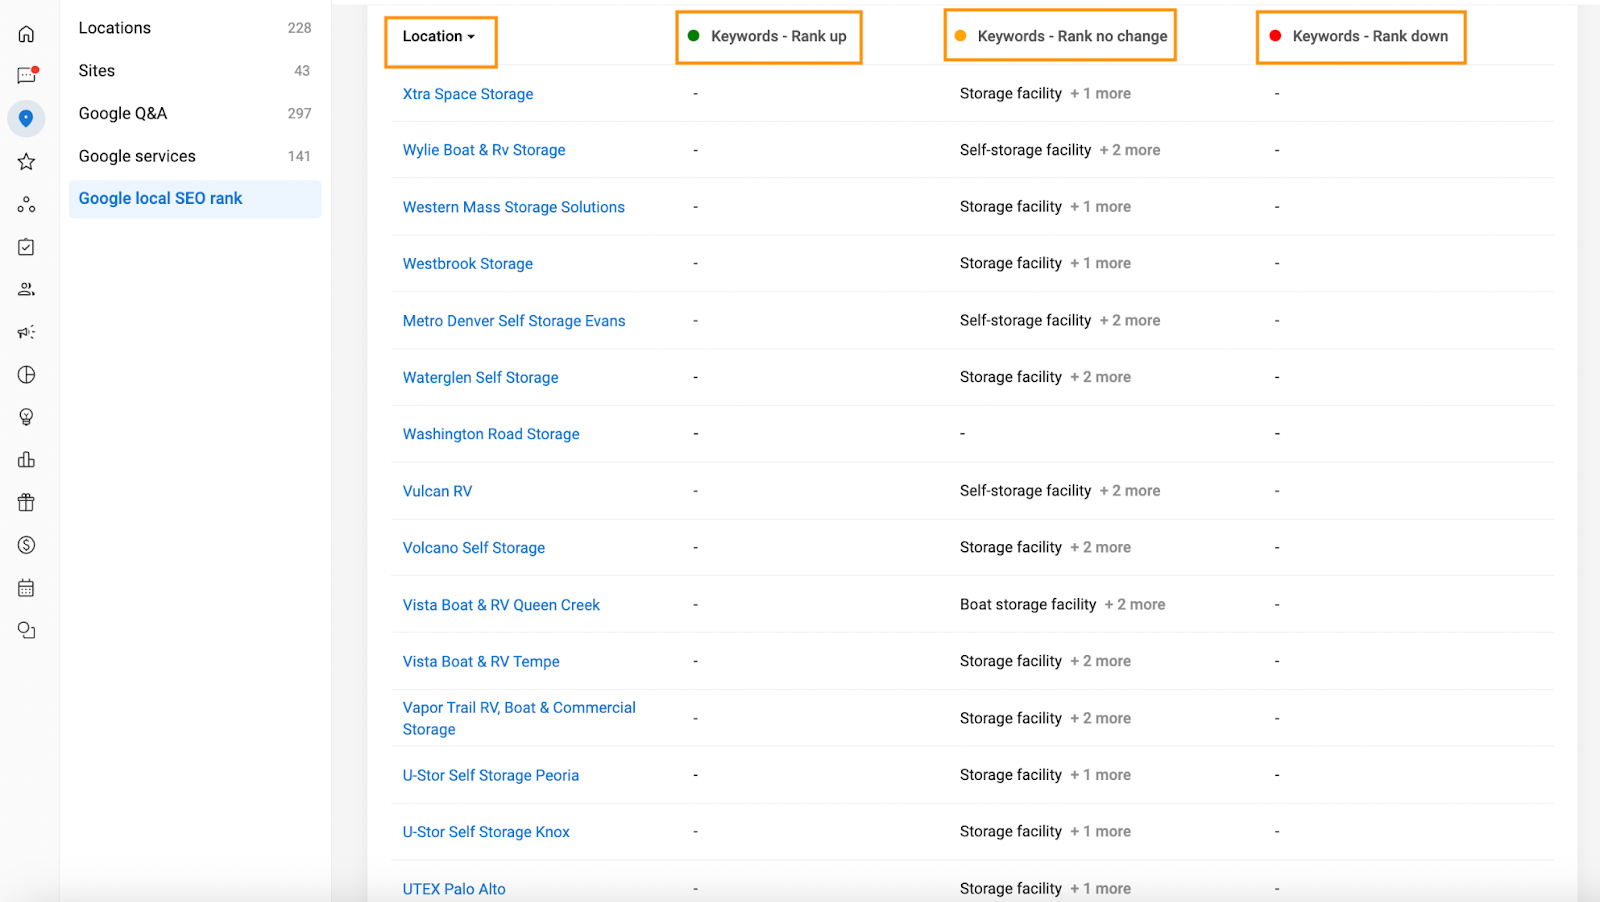Viewport: 1600px width, 902px height.
Task: Expand '+1 more' for U-Stor Peoria row
Action: point(1101,775)
